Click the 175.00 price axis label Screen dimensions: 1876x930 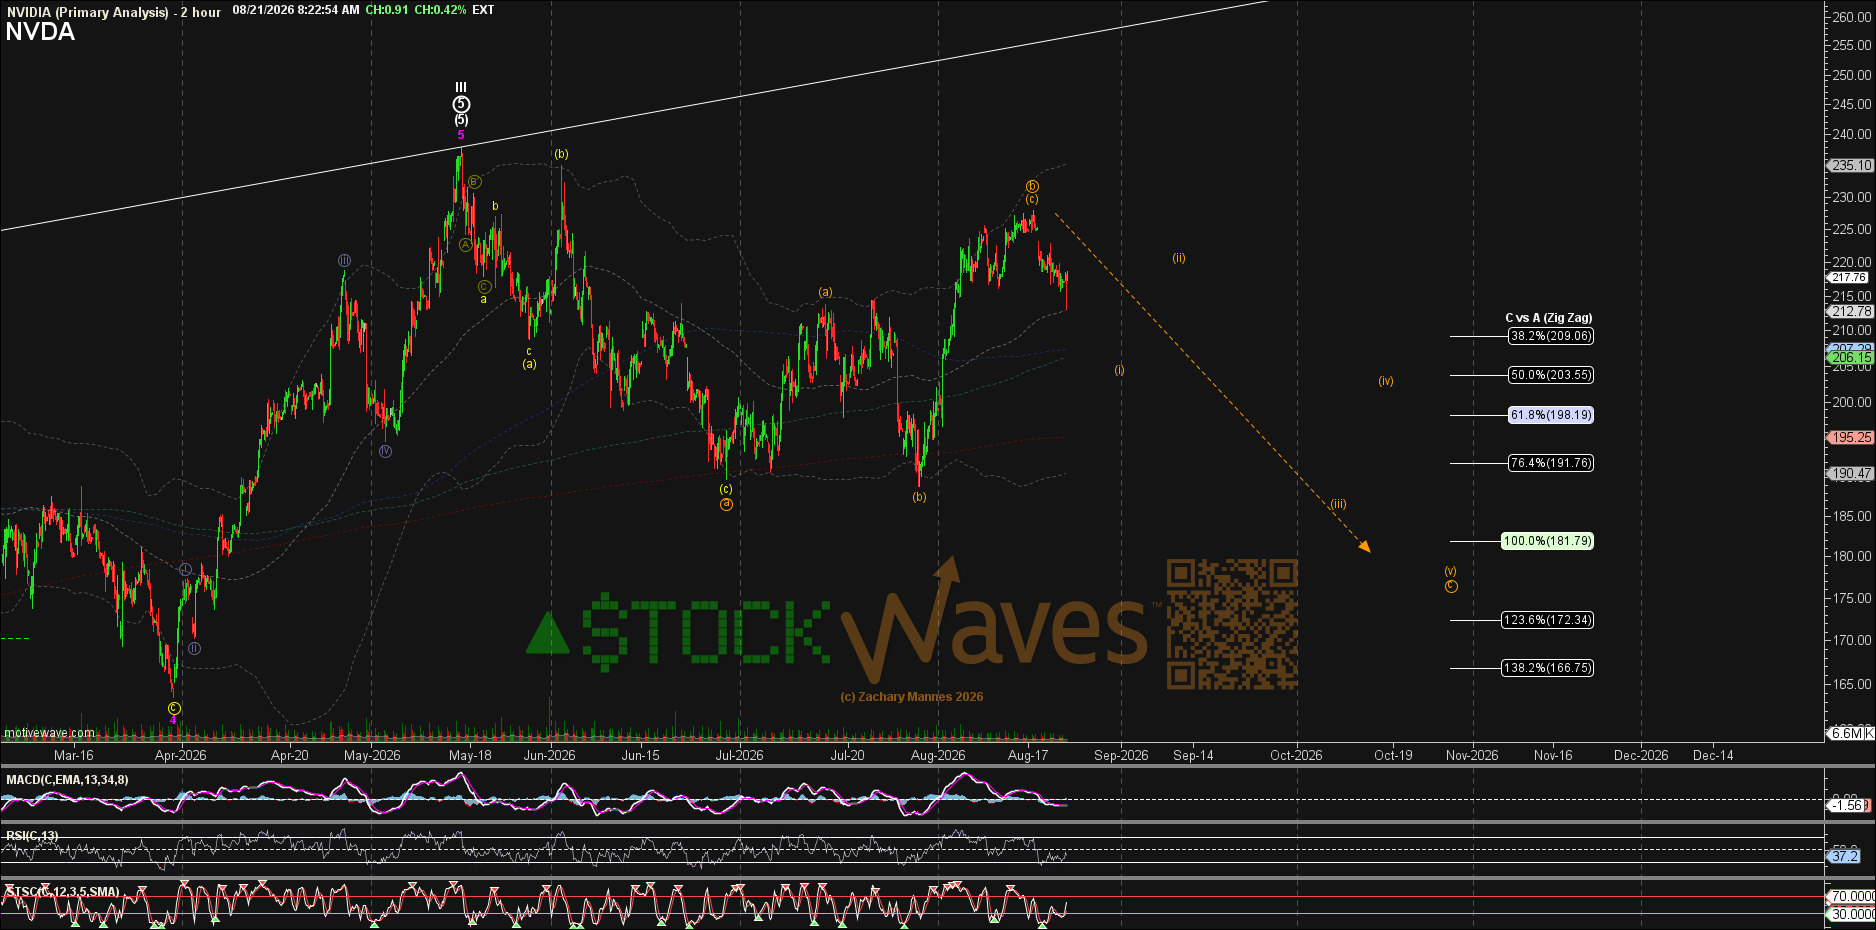[x=1852, y=598]
